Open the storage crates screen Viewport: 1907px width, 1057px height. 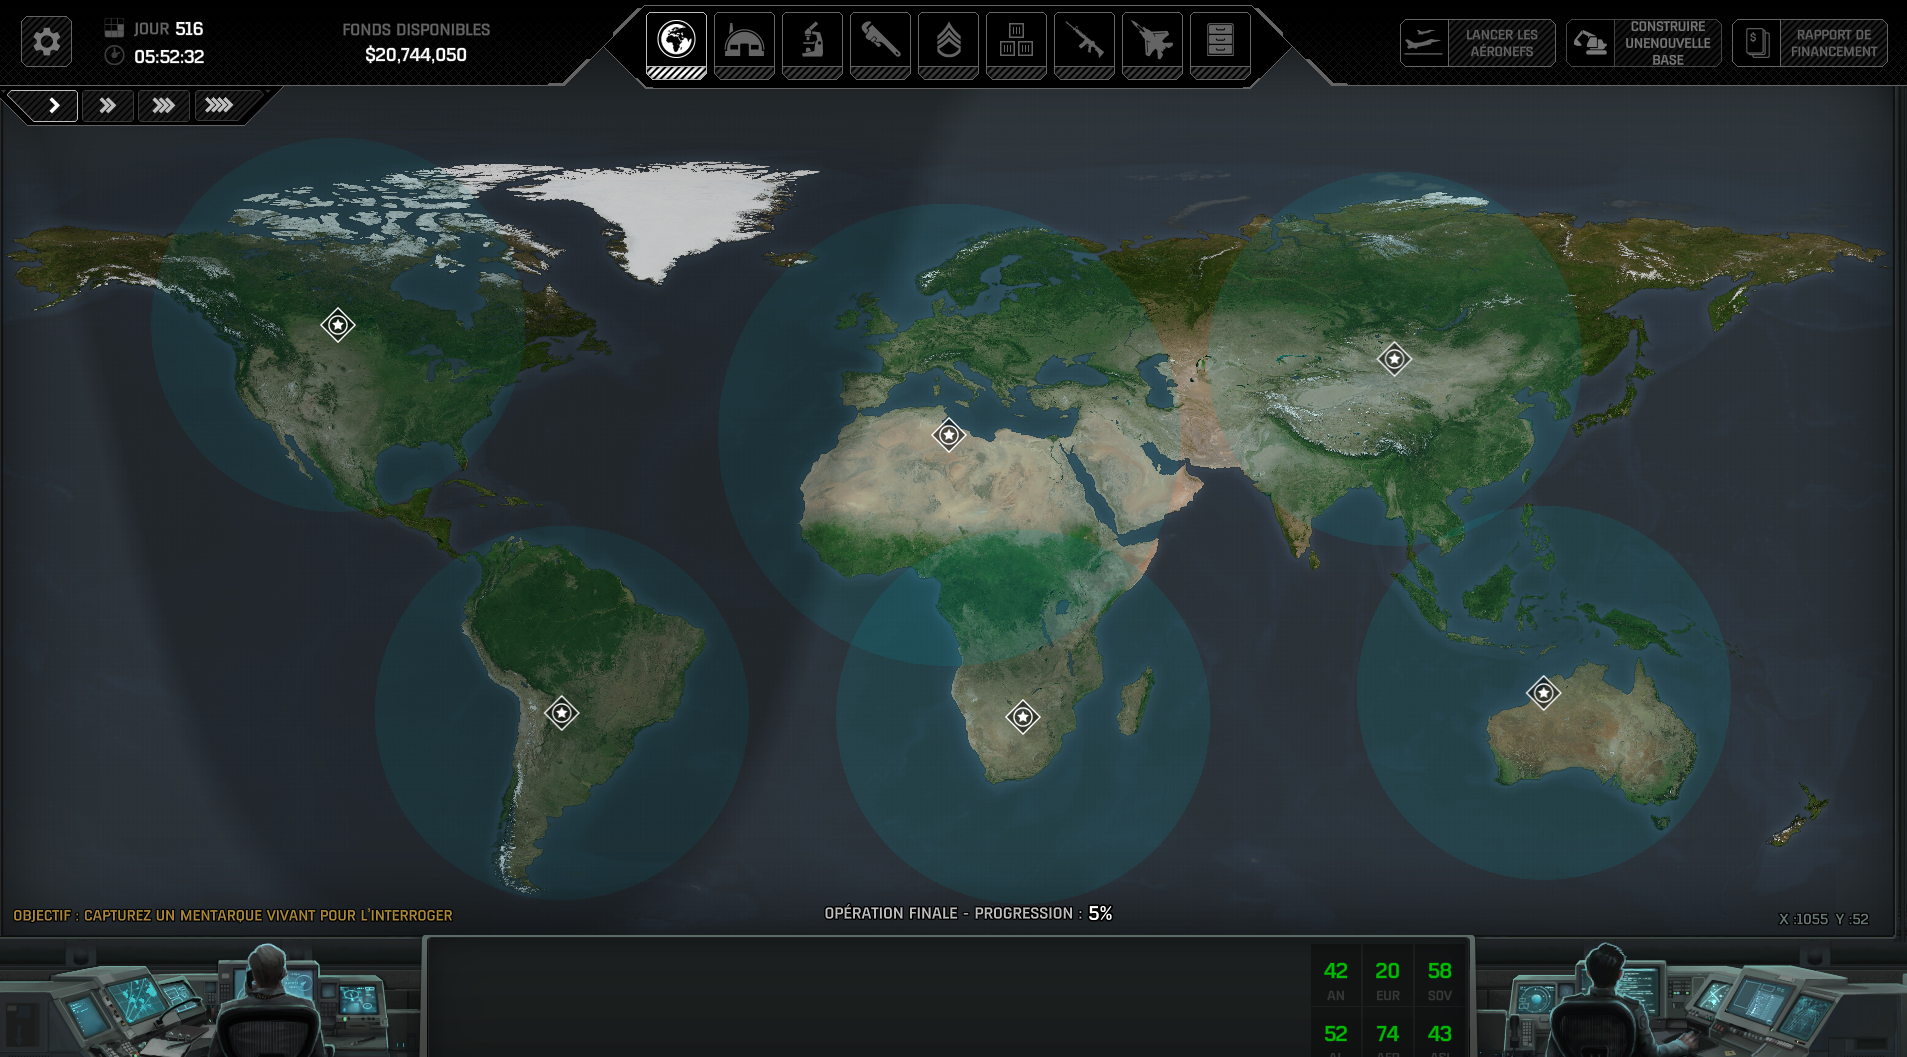[x=1016, y=43]
